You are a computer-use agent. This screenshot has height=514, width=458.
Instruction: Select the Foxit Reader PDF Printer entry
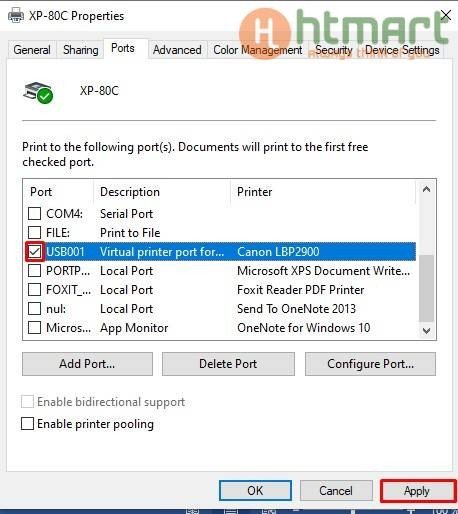tap(301, 290)
